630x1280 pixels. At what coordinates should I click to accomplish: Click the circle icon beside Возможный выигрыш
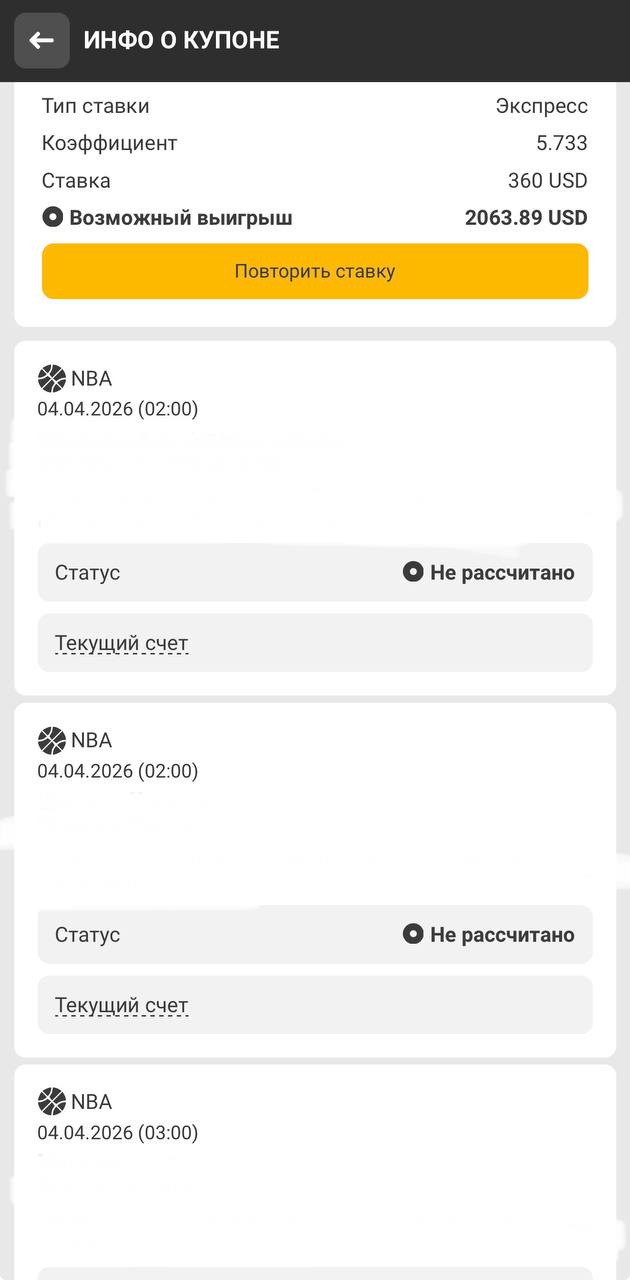point(52,217)
